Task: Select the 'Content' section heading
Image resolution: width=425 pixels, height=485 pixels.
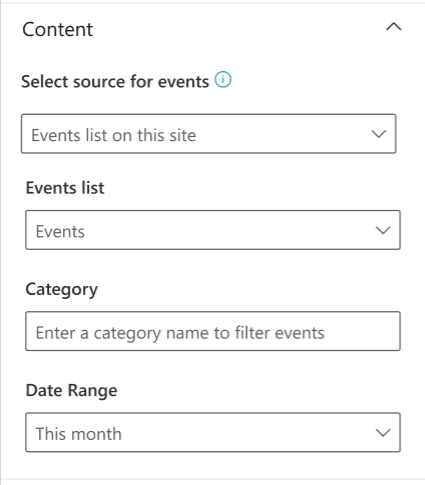Action: point(57,29)
